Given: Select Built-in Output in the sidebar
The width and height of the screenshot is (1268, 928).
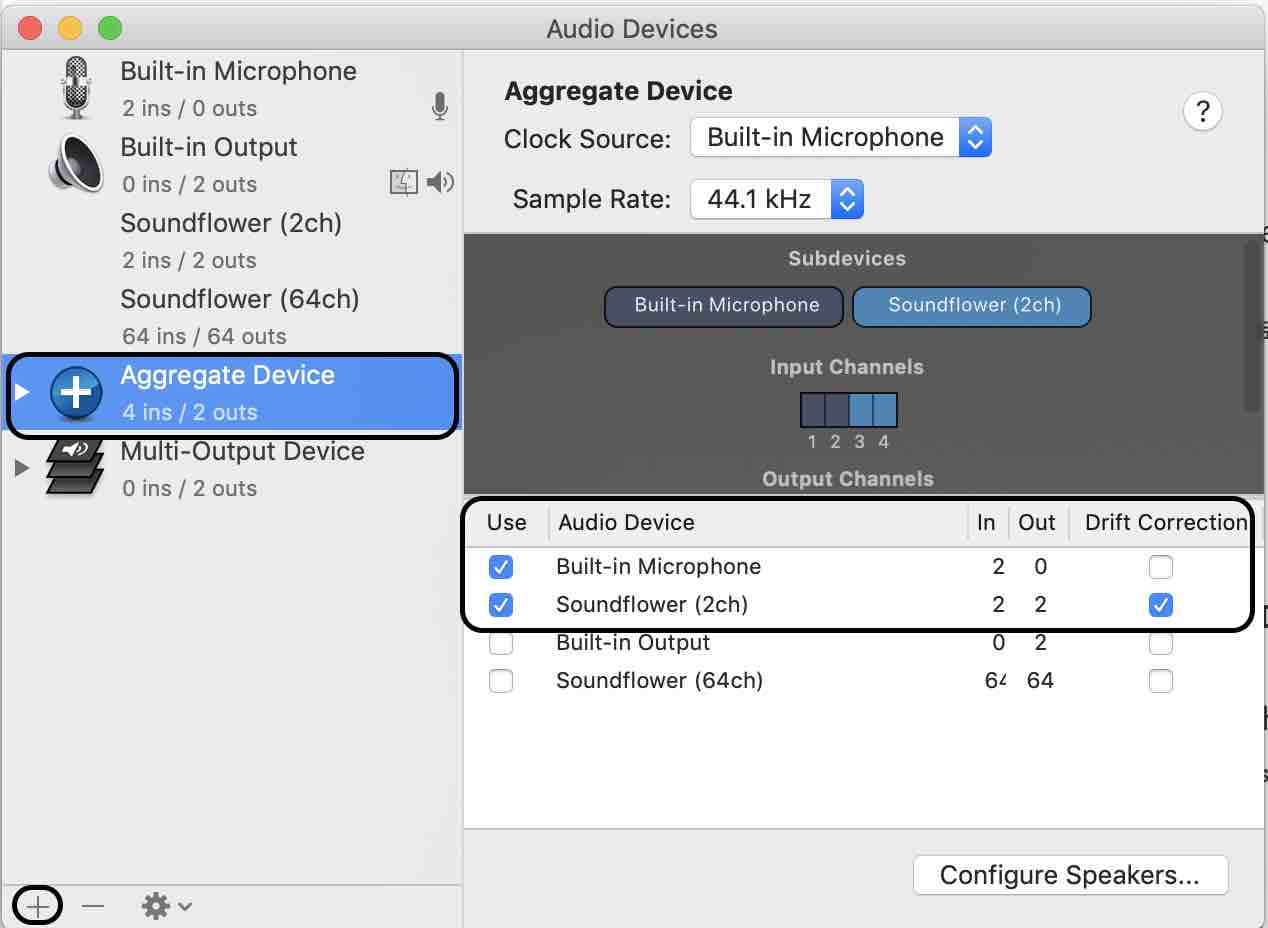Looking at the screenshot, I should [232, 164].
